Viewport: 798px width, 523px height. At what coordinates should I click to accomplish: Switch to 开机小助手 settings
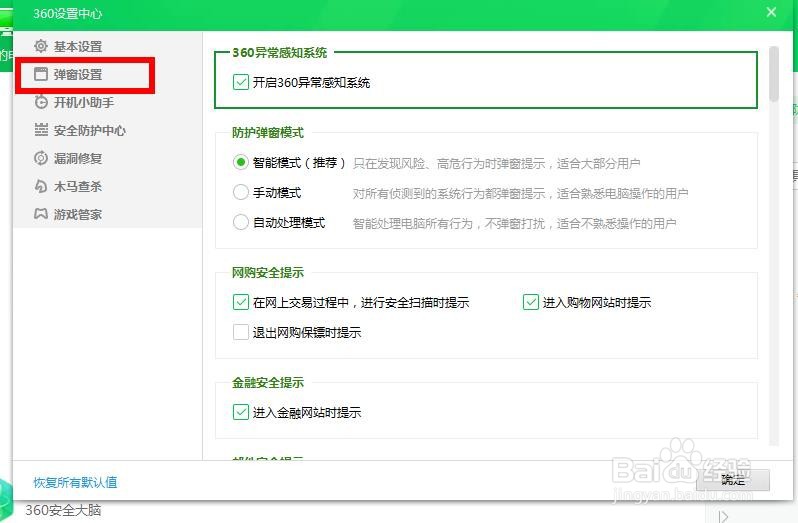coord(84,102)
